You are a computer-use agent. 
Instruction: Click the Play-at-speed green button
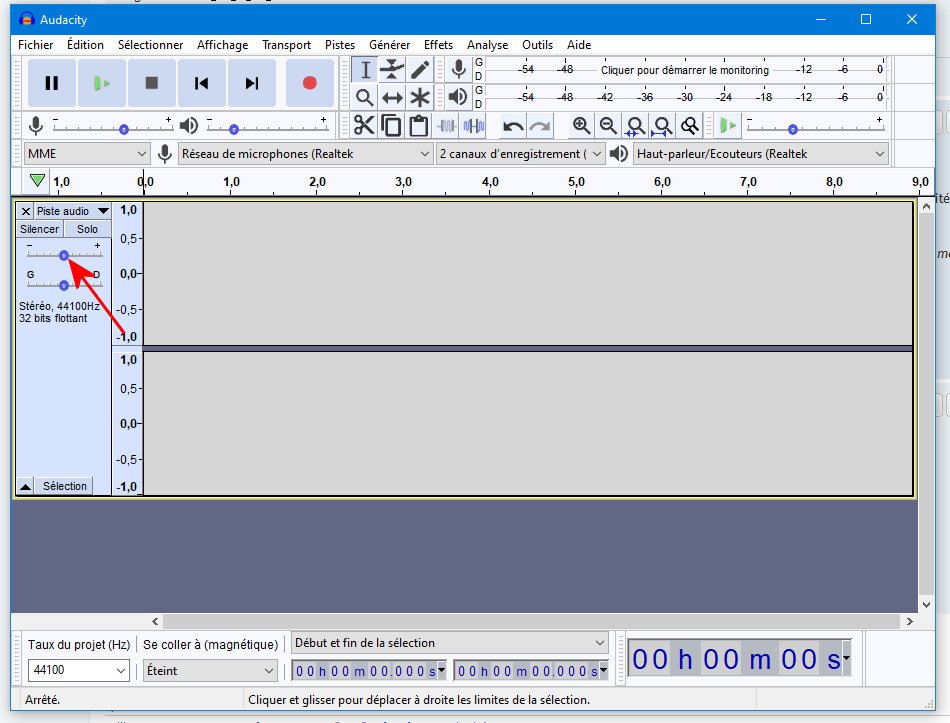coord(728,125)
